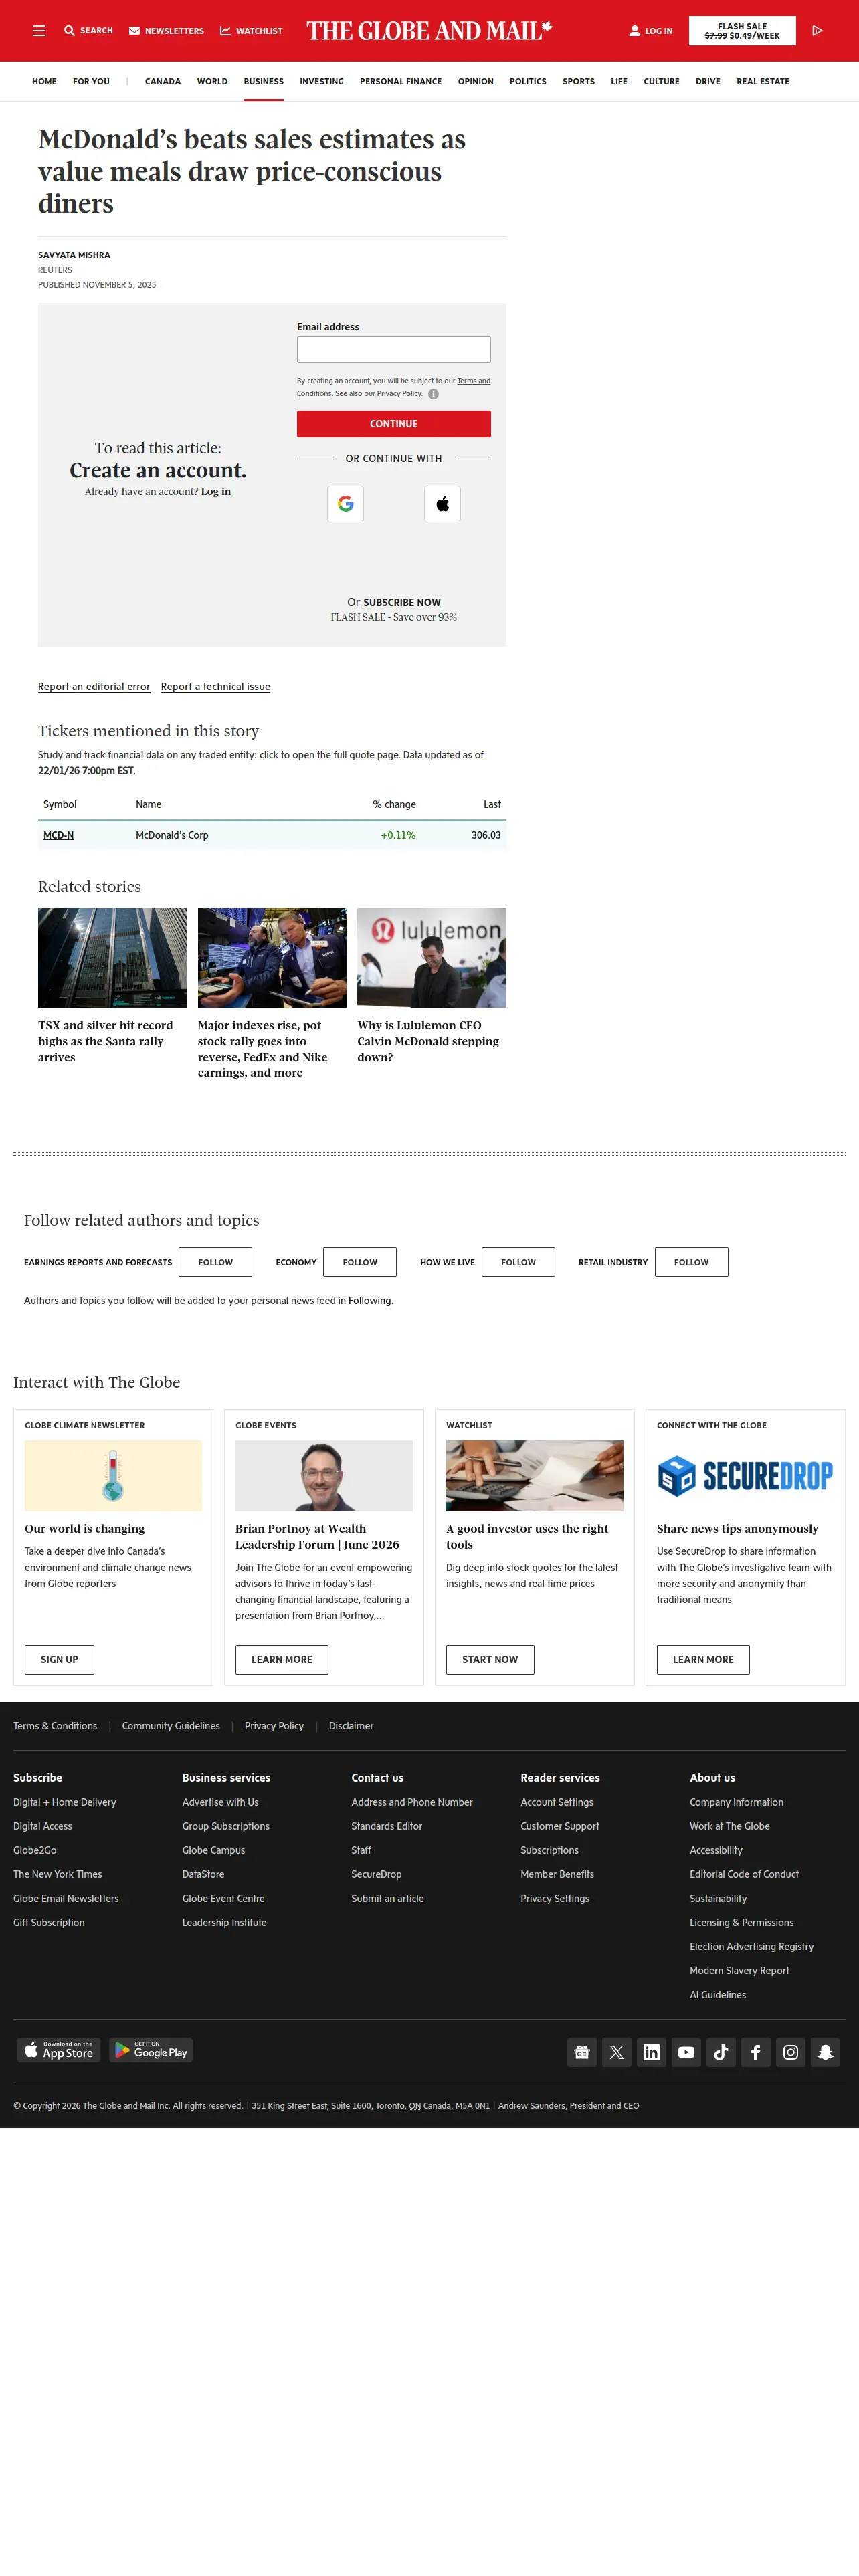Image resolution: width=859 pixels, height=2576 pixels.
Task: Click the Following link
Action: point(370,1301)
